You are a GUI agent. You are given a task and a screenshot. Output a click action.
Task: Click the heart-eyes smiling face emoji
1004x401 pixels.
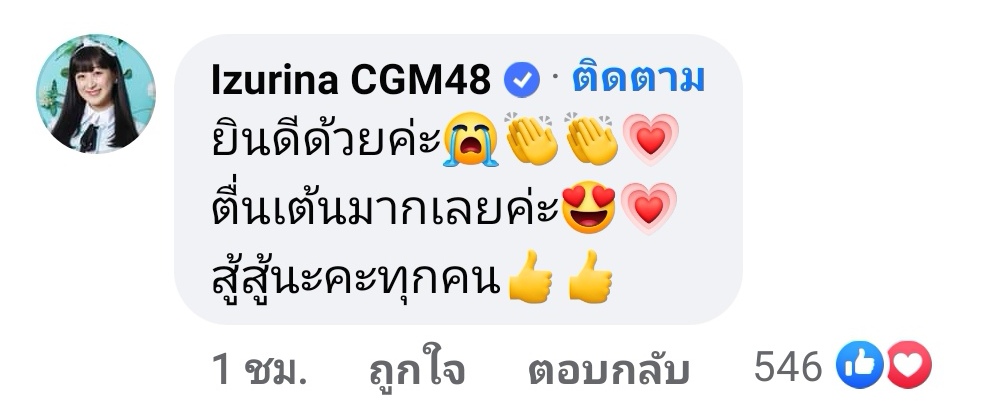coord(588,208)
